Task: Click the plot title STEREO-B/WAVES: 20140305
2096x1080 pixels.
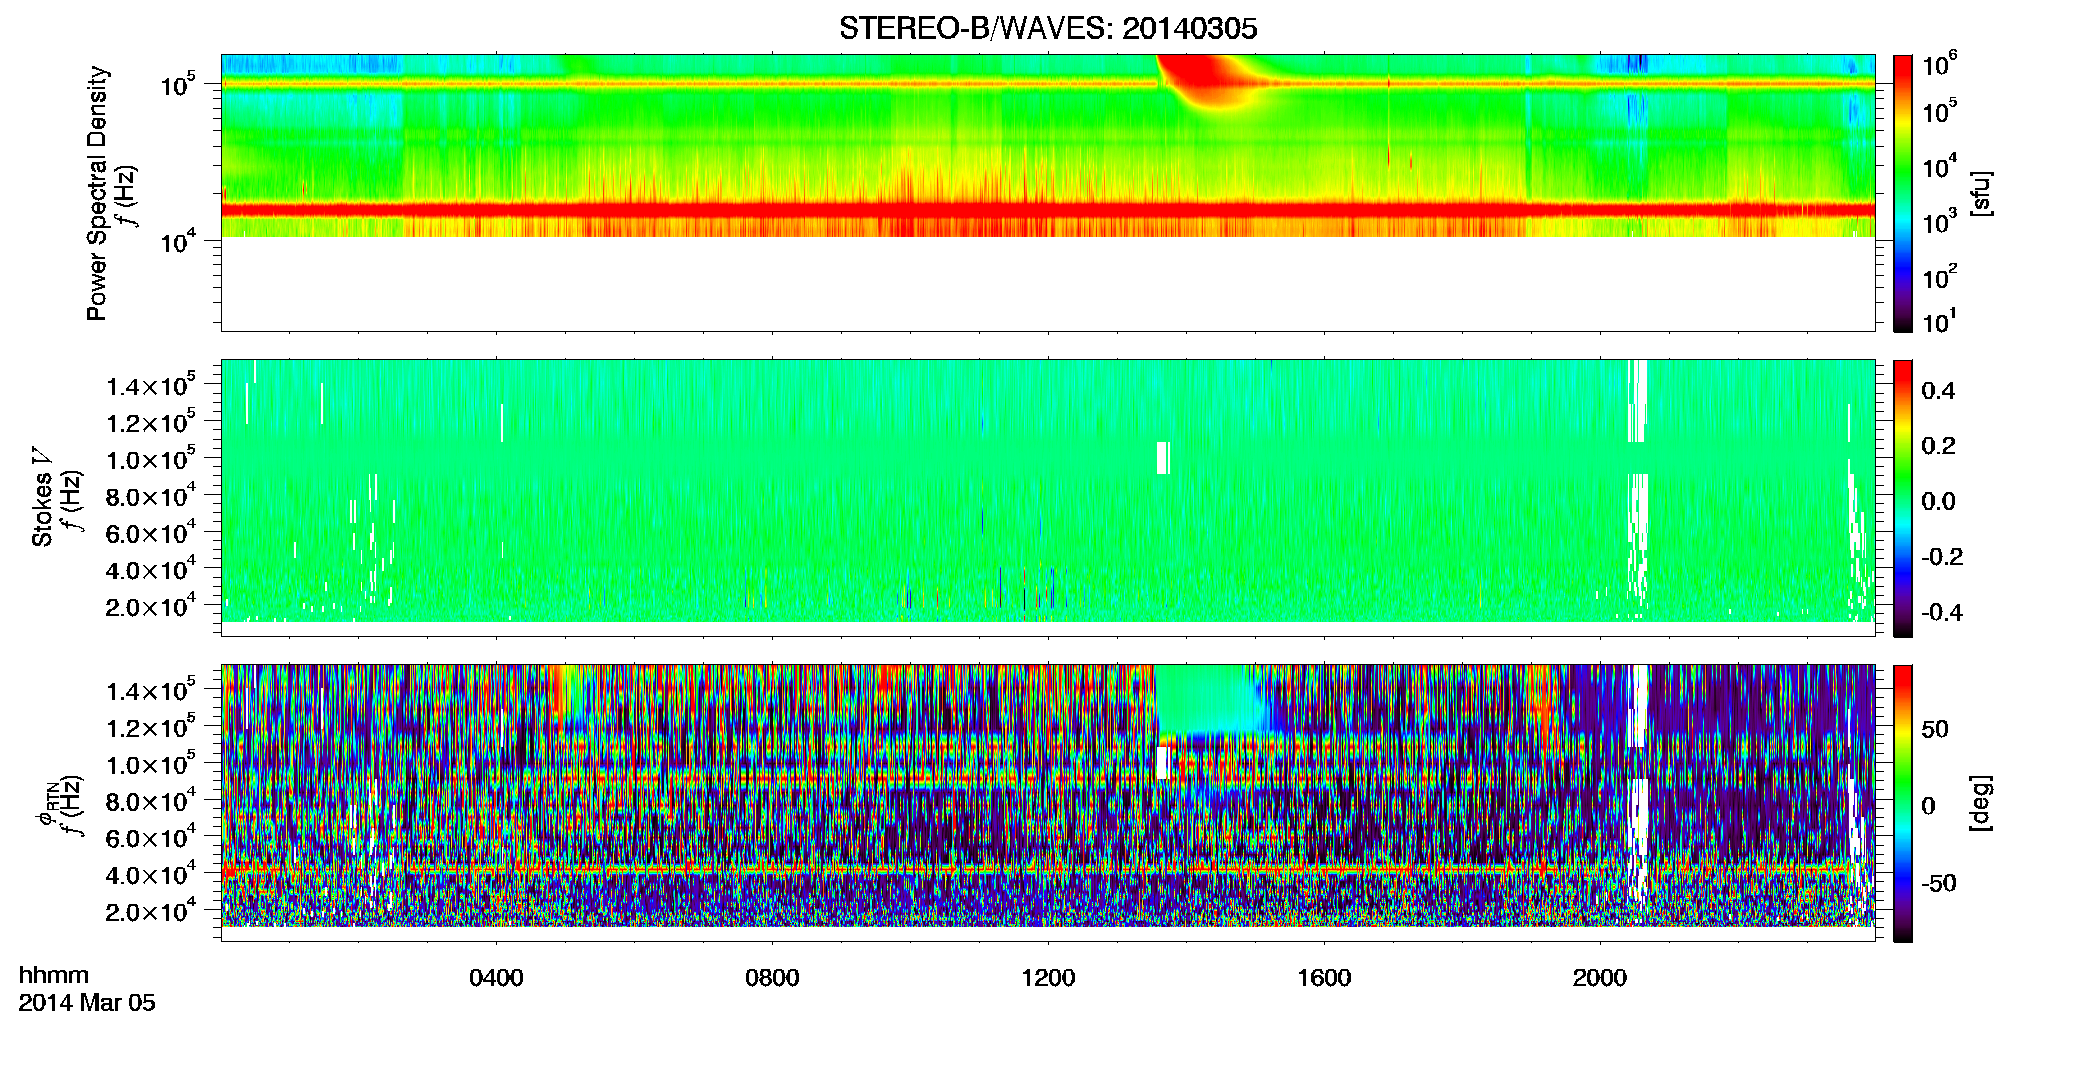Action: click(x=1048, y=28)
